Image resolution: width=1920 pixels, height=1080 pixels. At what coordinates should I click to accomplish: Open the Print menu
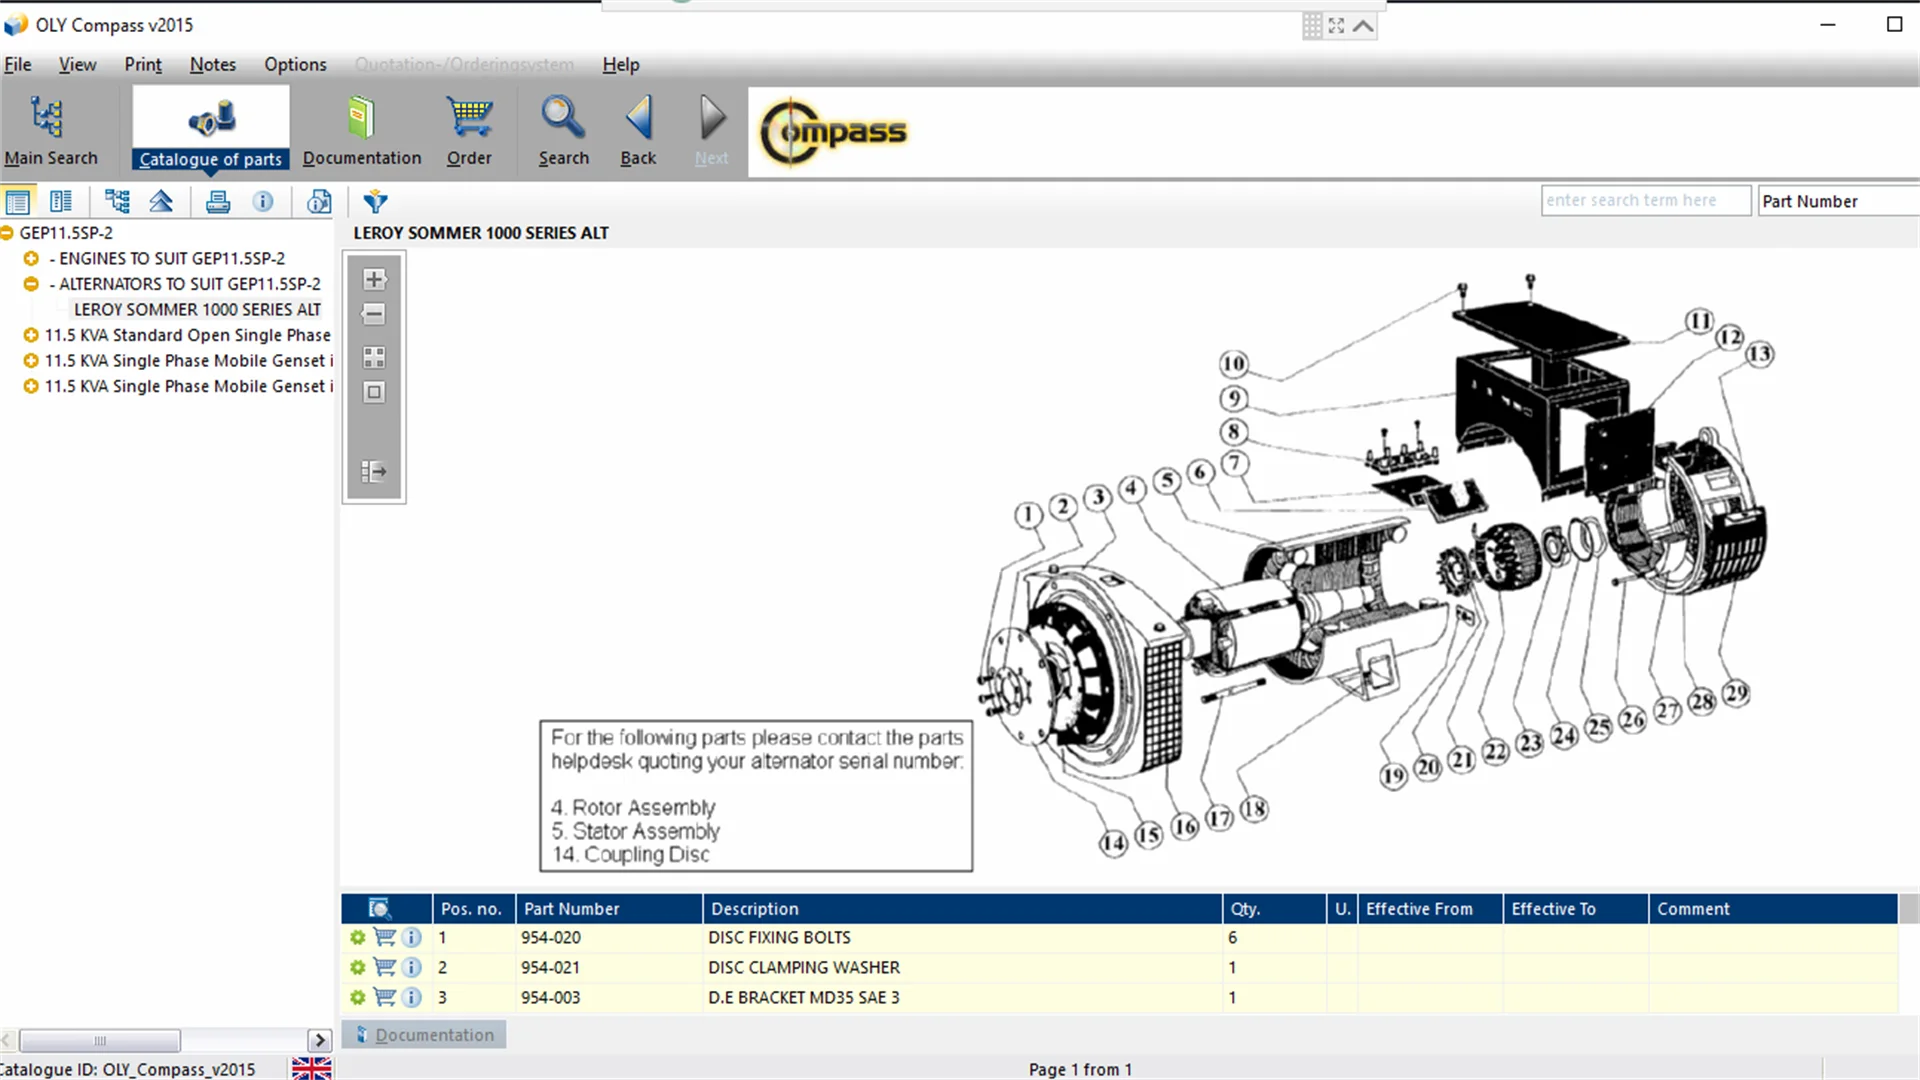[x=143, y=64]
